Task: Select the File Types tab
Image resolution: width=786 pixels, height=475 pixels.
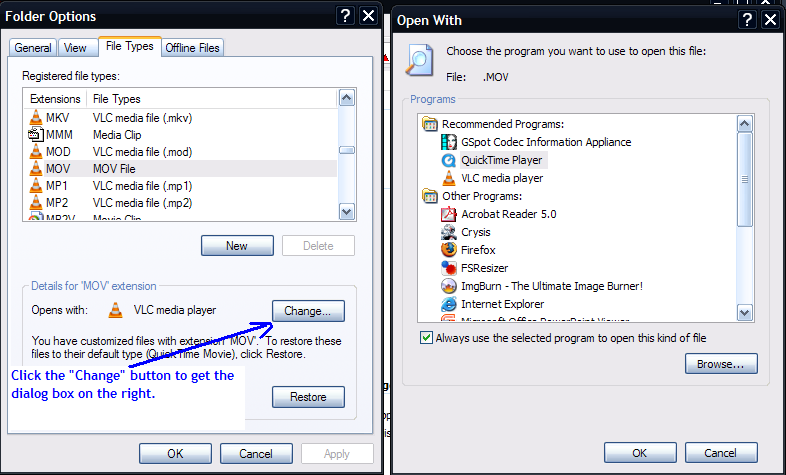Action: (130, 46)
